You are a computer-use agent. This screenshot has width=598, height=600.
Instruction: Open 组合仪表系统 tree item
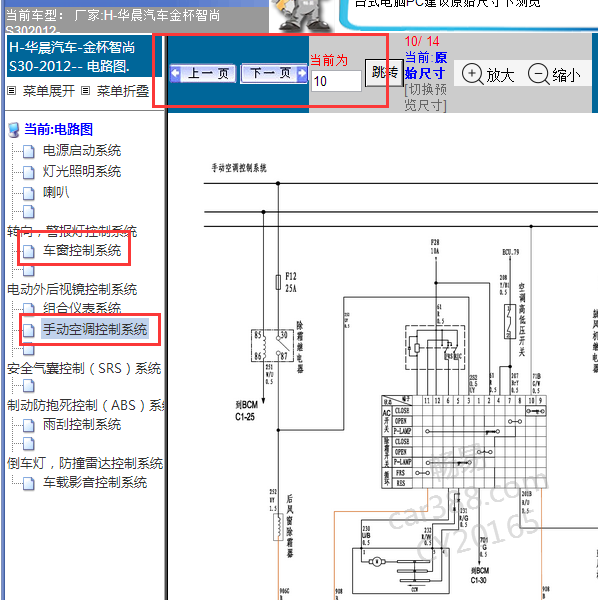pos(82,308)
